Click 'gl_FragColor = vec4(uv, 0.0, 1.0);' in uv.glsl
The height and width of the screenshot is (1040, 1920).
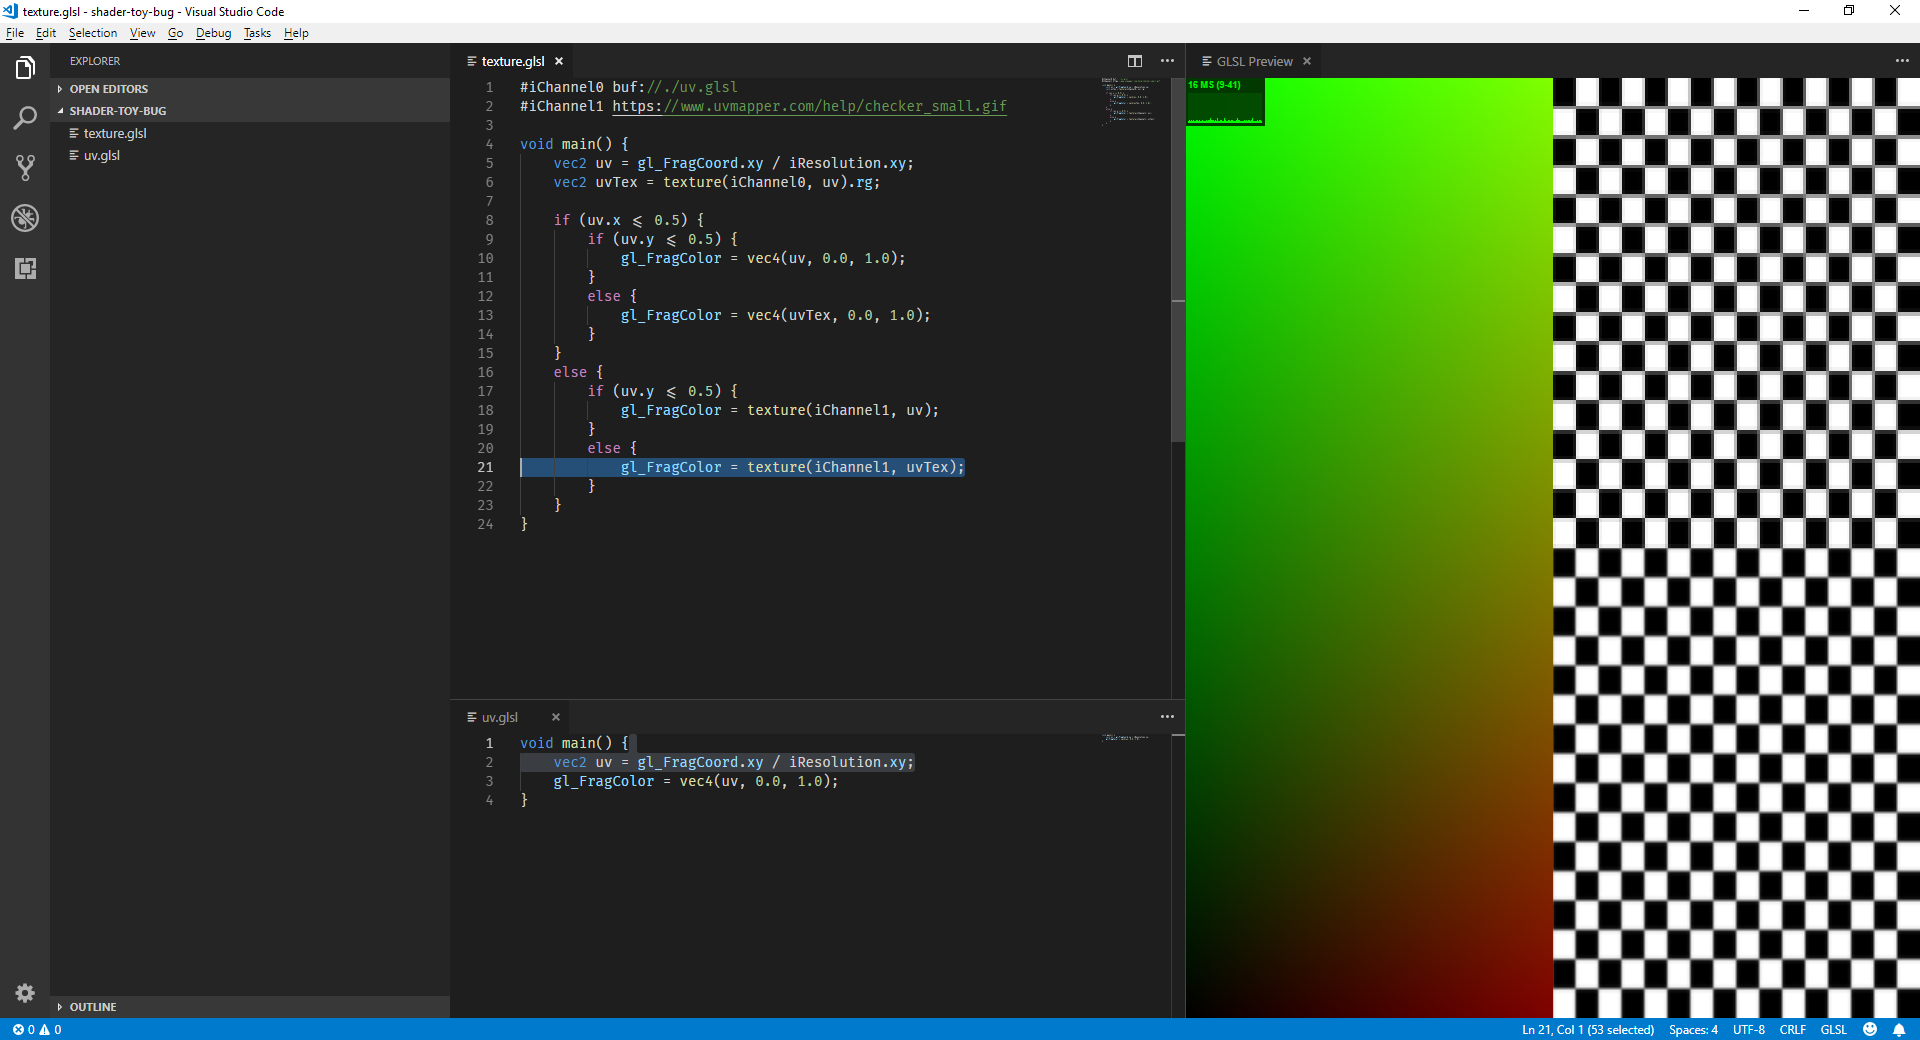pos(696,781)
